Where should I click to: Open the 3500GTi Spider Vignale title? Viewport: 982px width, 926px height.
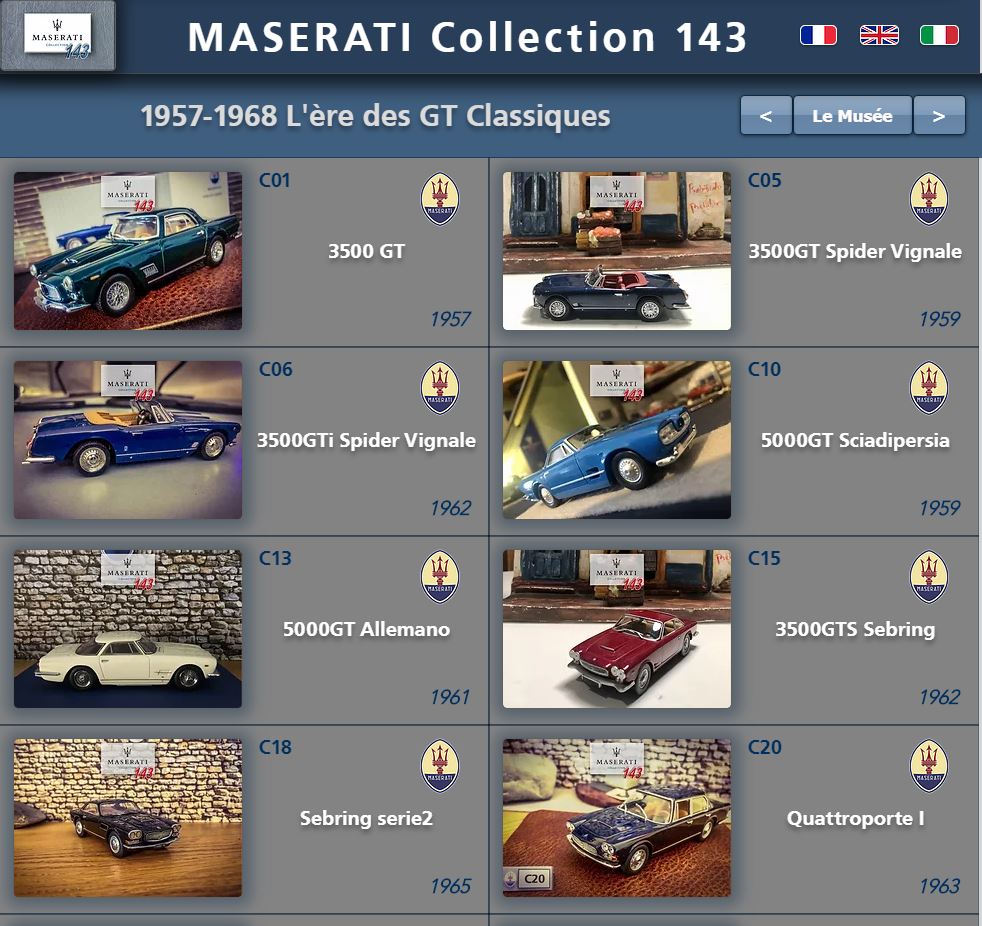(366, 440)
